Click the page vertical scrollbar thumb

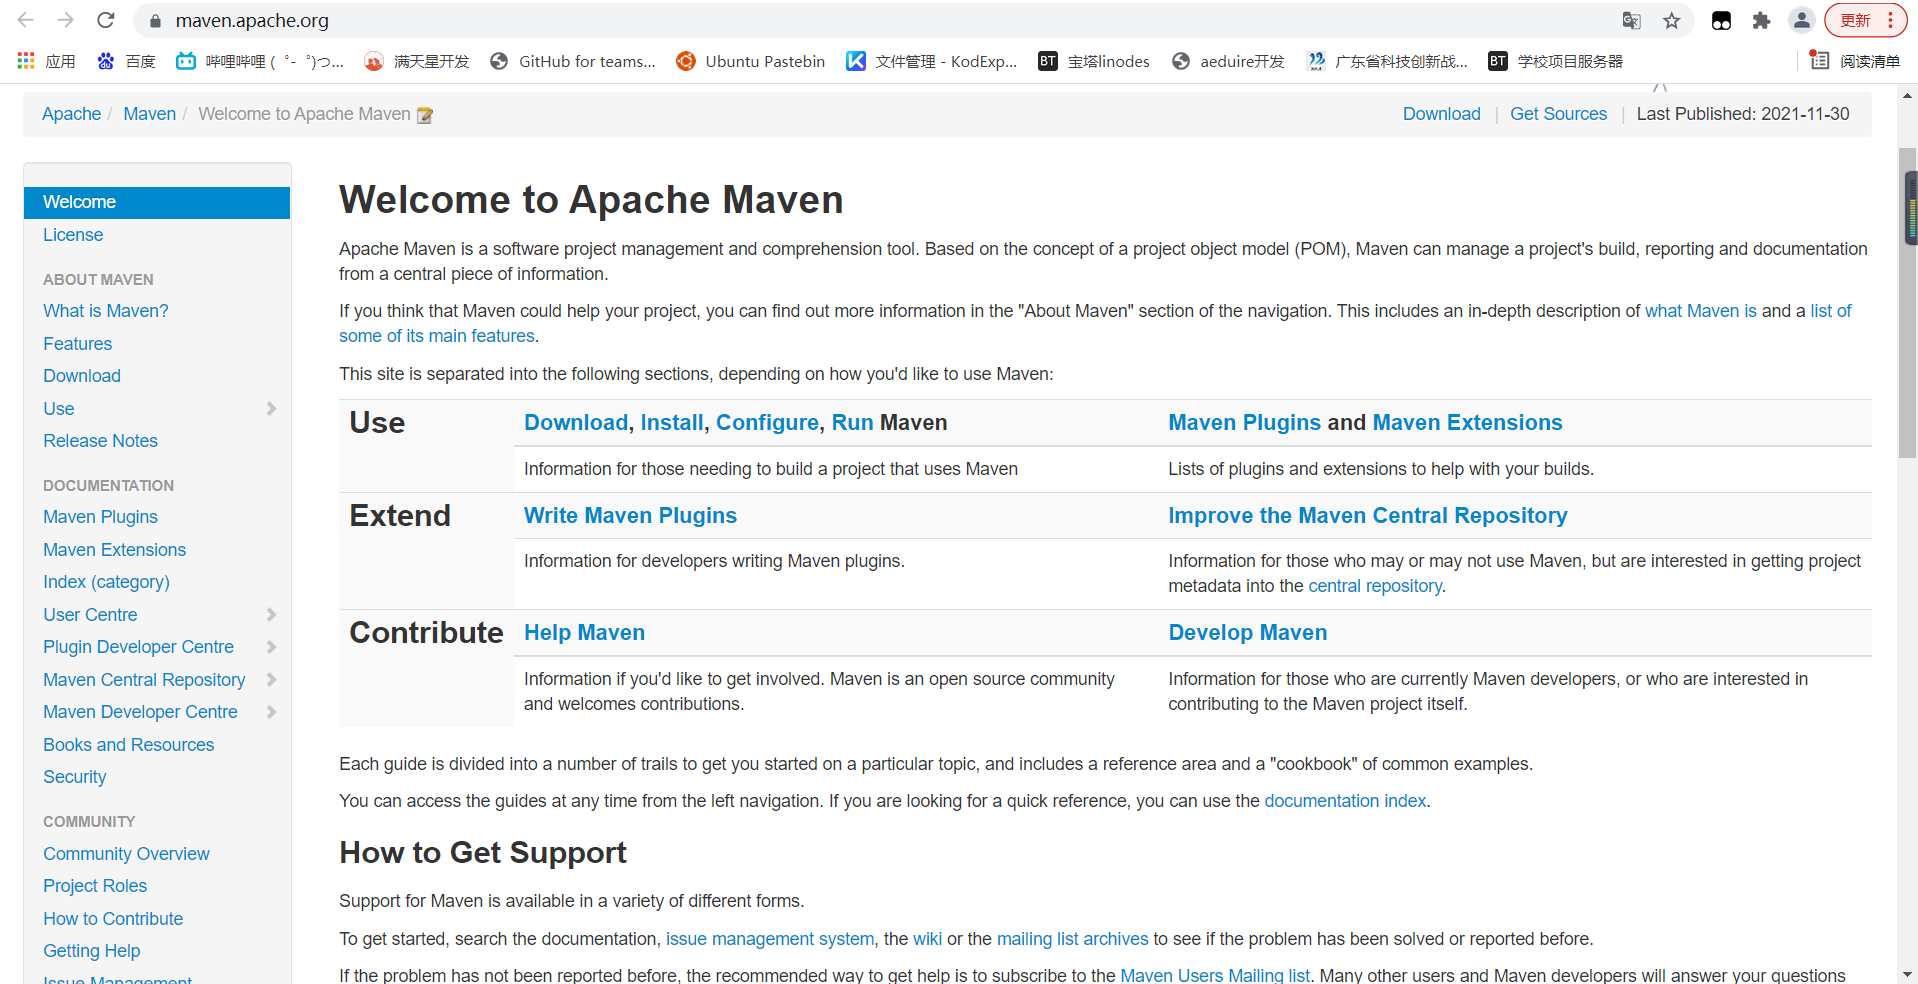click(1908, 302)
